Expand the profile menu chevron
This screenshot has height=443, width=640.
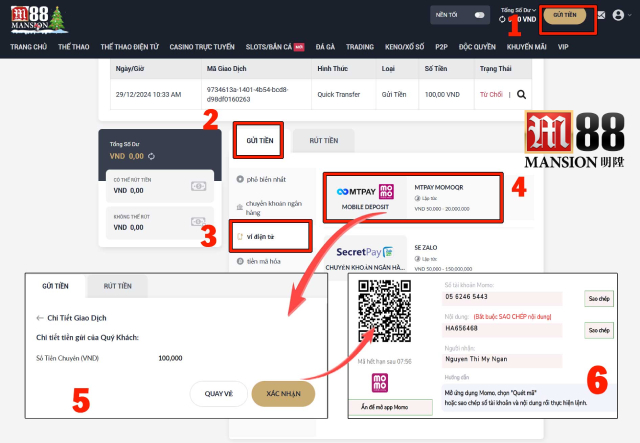[x=630, y=15]
